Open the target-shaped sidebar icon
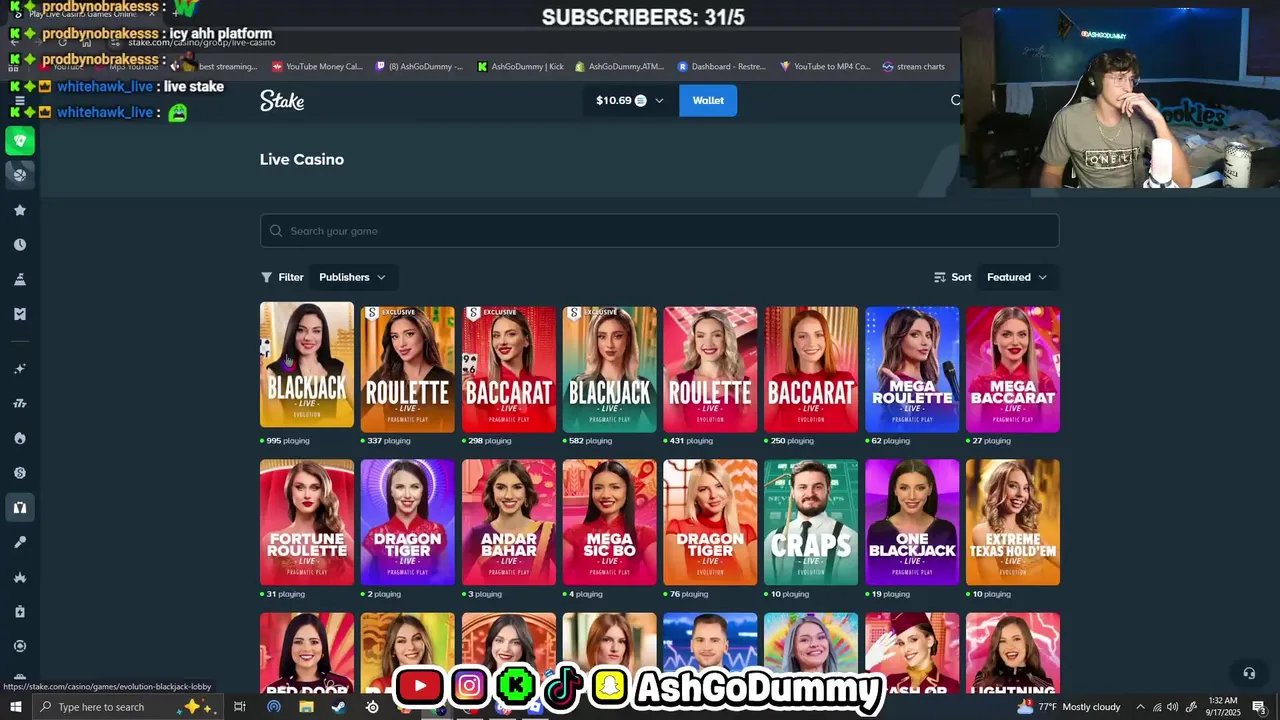Image resolution: width=1280 pixels, height=720 pixels. coord(20,646)
